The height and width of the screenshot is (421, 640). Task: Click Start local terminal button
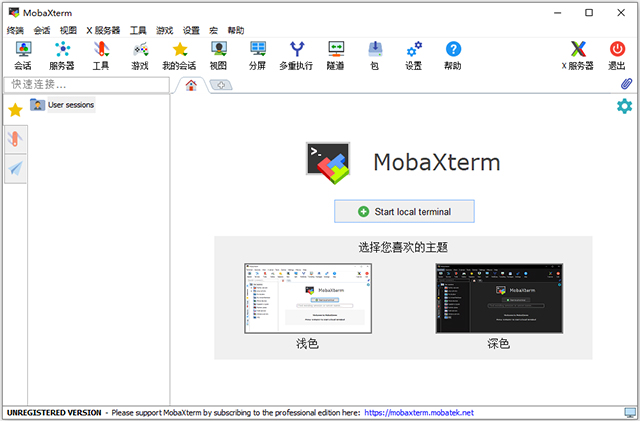(404, 211)
